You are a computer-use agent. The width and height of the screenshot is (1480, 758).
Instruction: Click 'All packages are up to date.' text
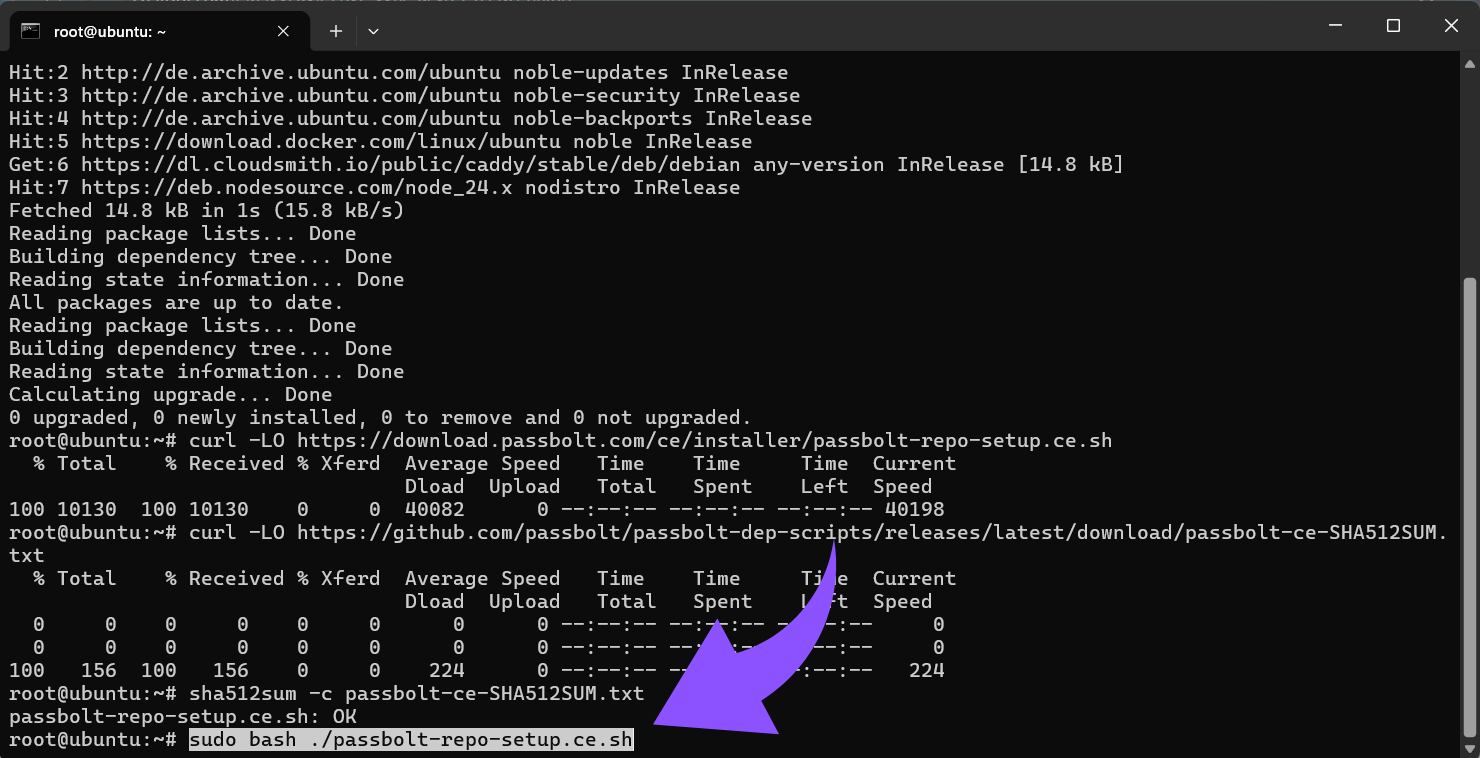tap(177, 302)
